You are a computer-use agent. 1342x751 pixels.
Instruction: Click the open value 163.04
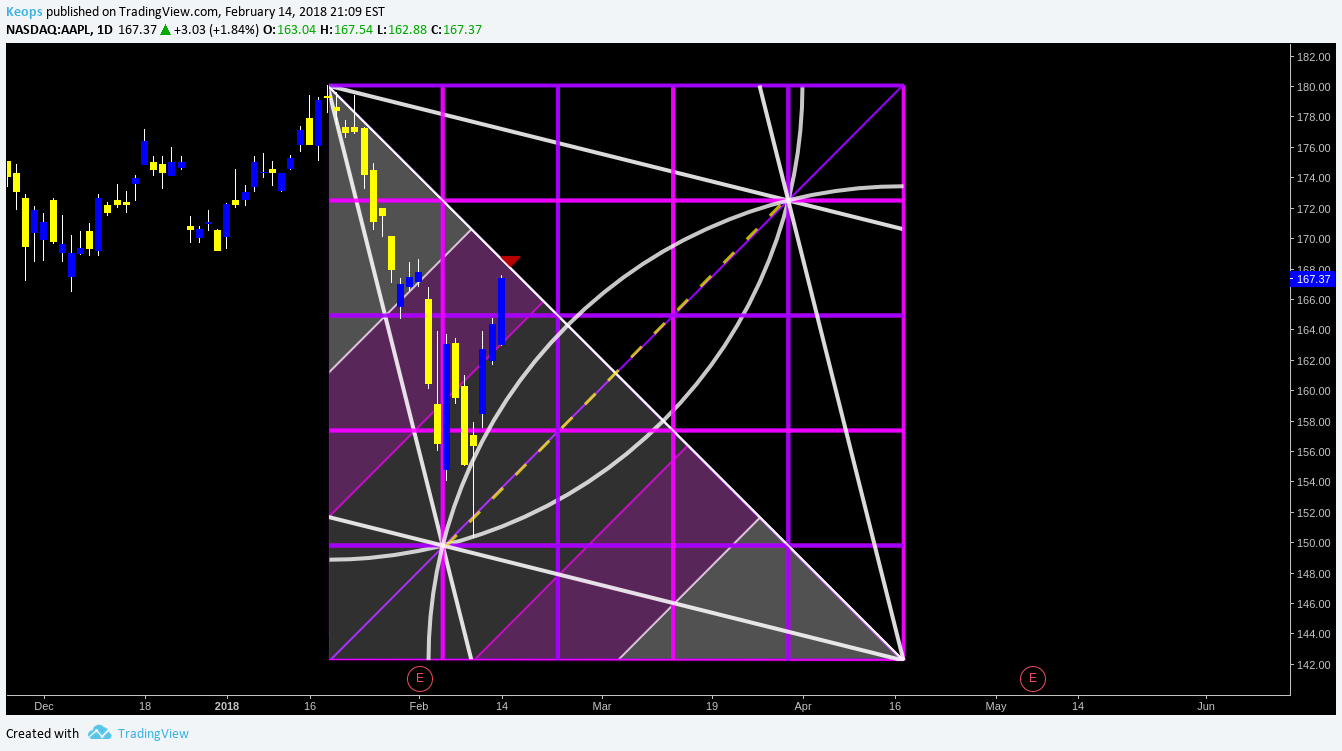(296, 29)
